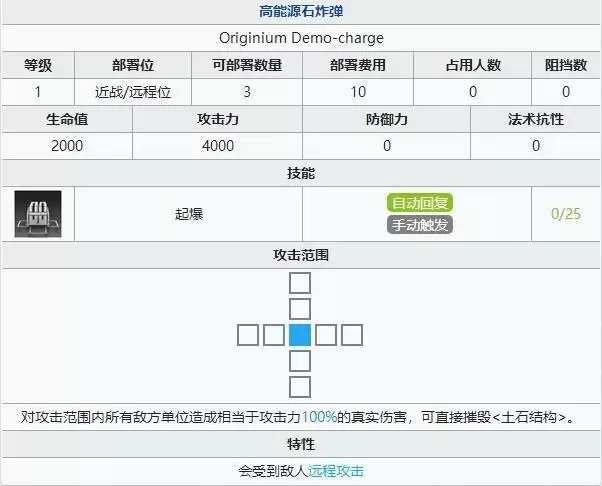Click the gray 手动触发 tag
Image resolution: width=602 pixels, height=486 pixels.
[420, 224]
